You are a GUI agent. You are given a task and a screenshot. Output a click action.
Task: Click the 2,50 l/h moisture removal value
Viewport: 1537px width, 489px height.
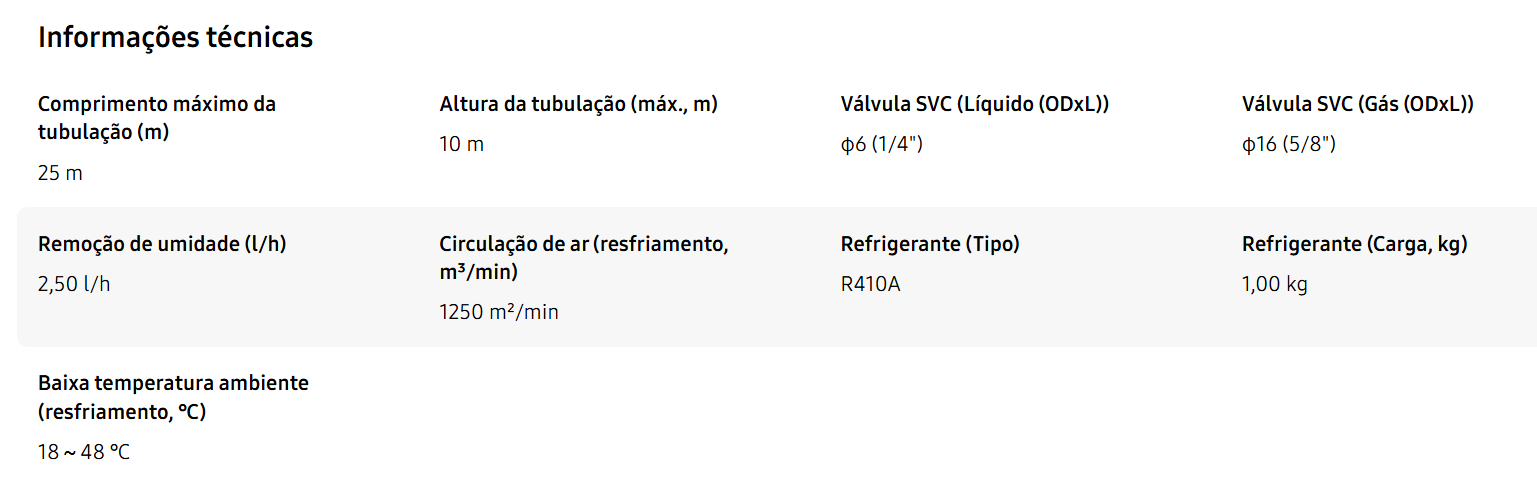74,284
